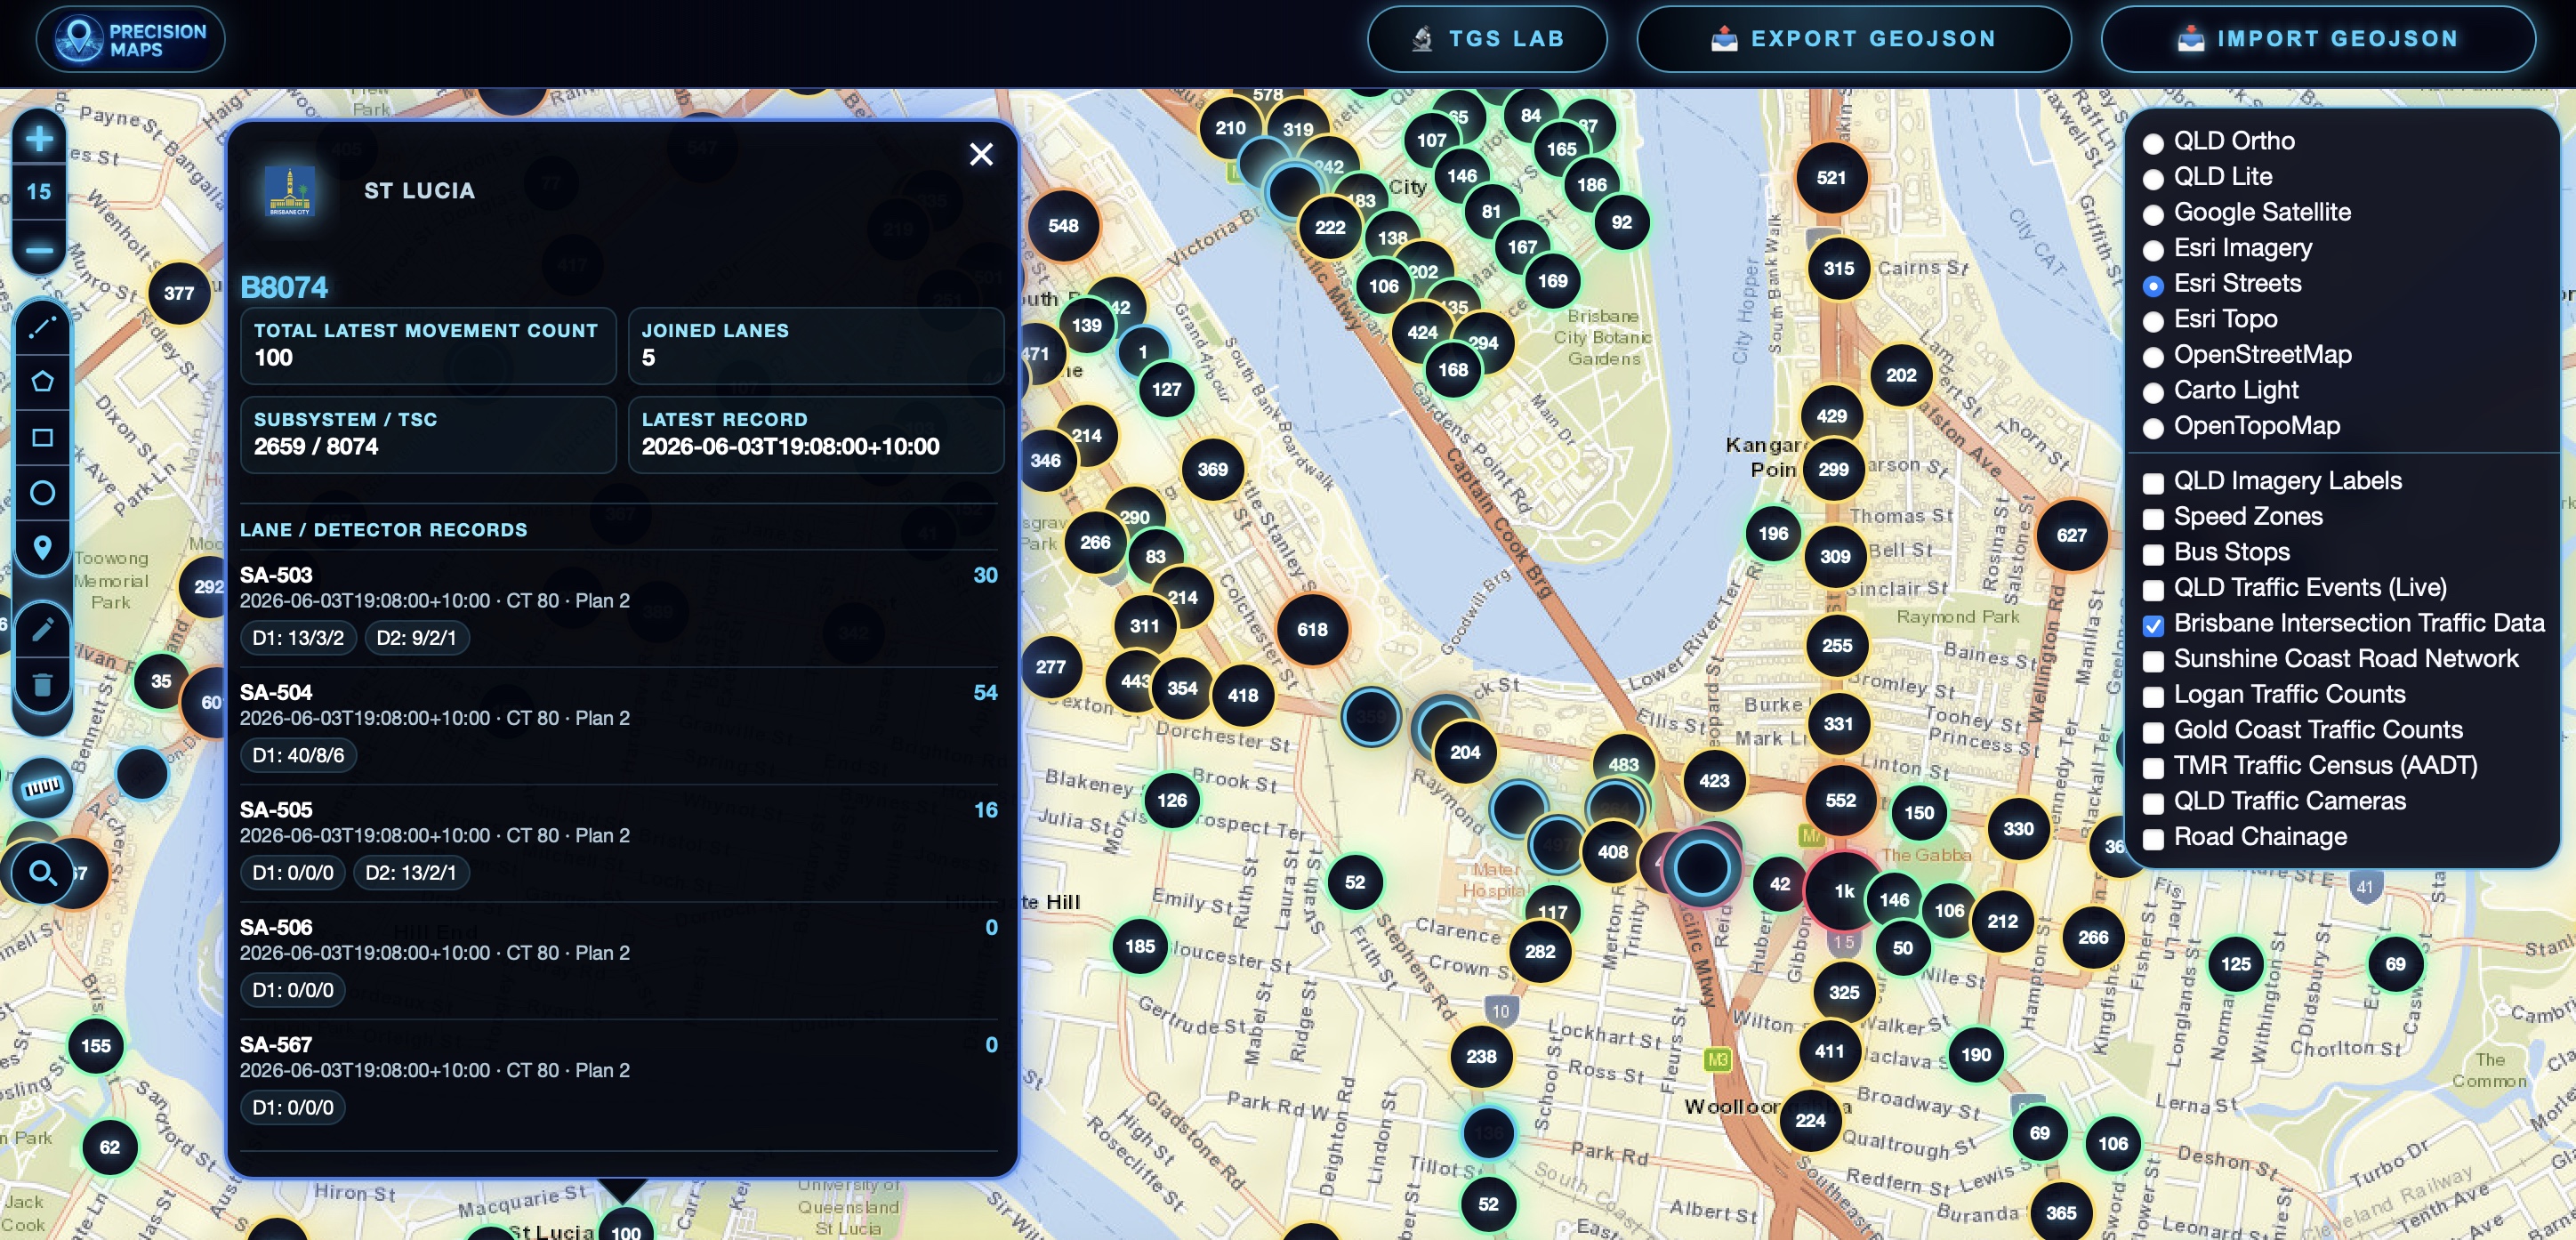Show the Bus Stops layer
Viewport: 2576px width, 1240px height.
pyautogui.click(x=2153, y=554)
